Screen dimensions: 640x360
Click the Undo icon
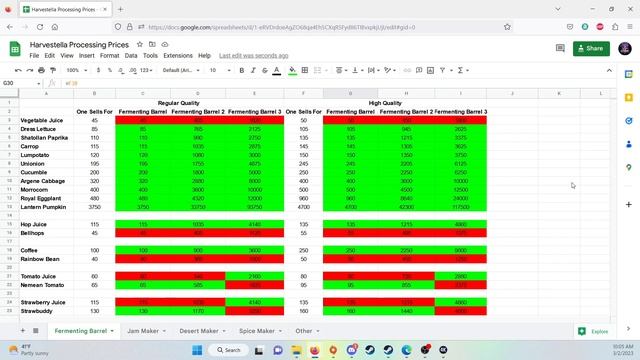[18, 71]
